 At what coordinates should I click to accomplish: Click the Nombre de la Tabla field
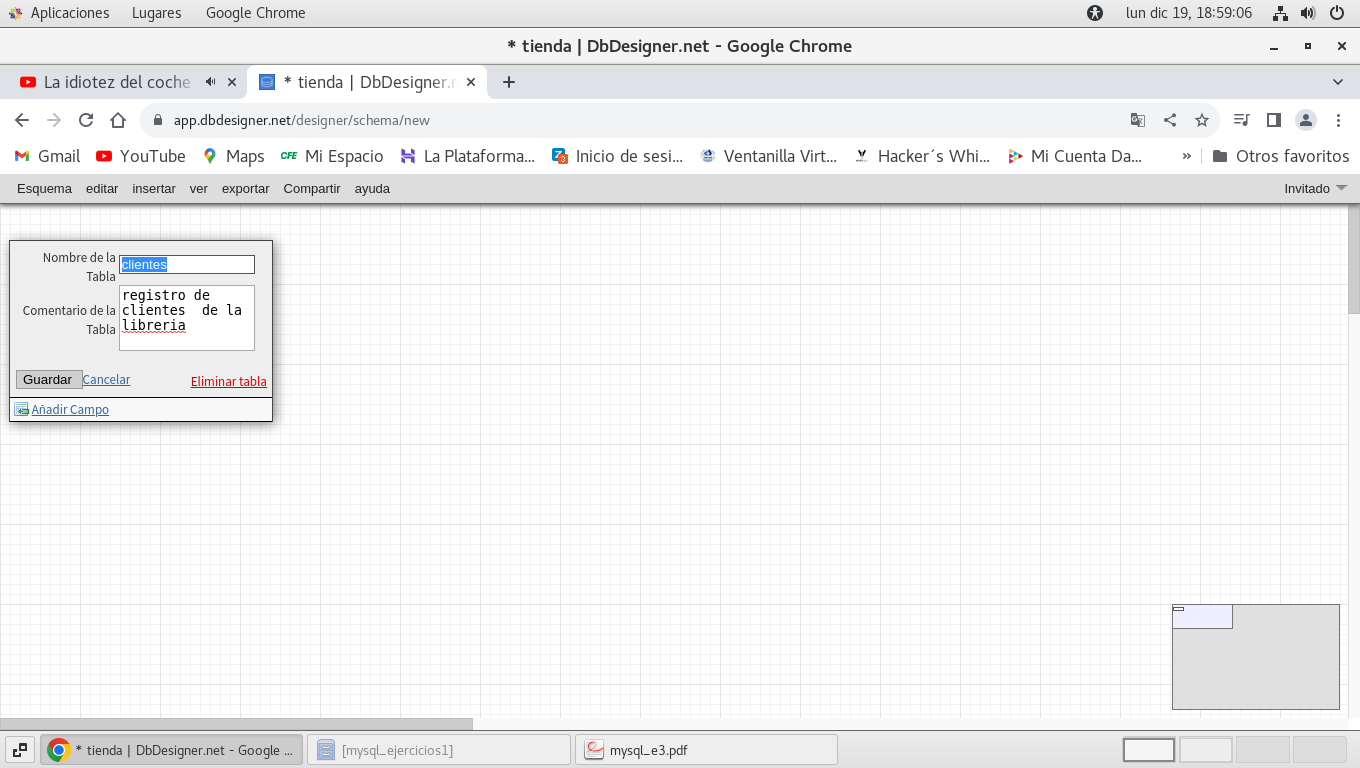click(x=187, y=264)
